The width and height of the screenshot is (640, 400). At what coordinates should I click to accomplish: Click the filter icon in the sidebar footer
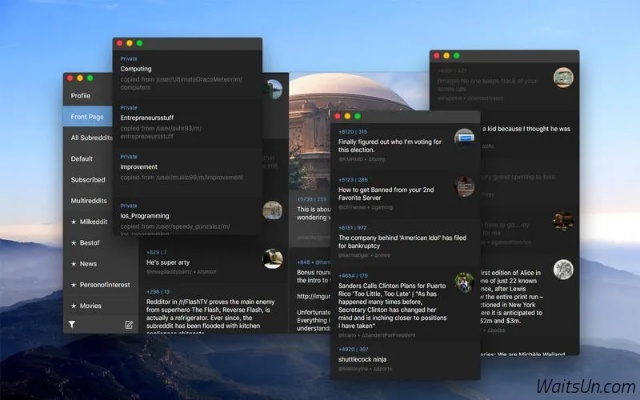tap(72, 325)
